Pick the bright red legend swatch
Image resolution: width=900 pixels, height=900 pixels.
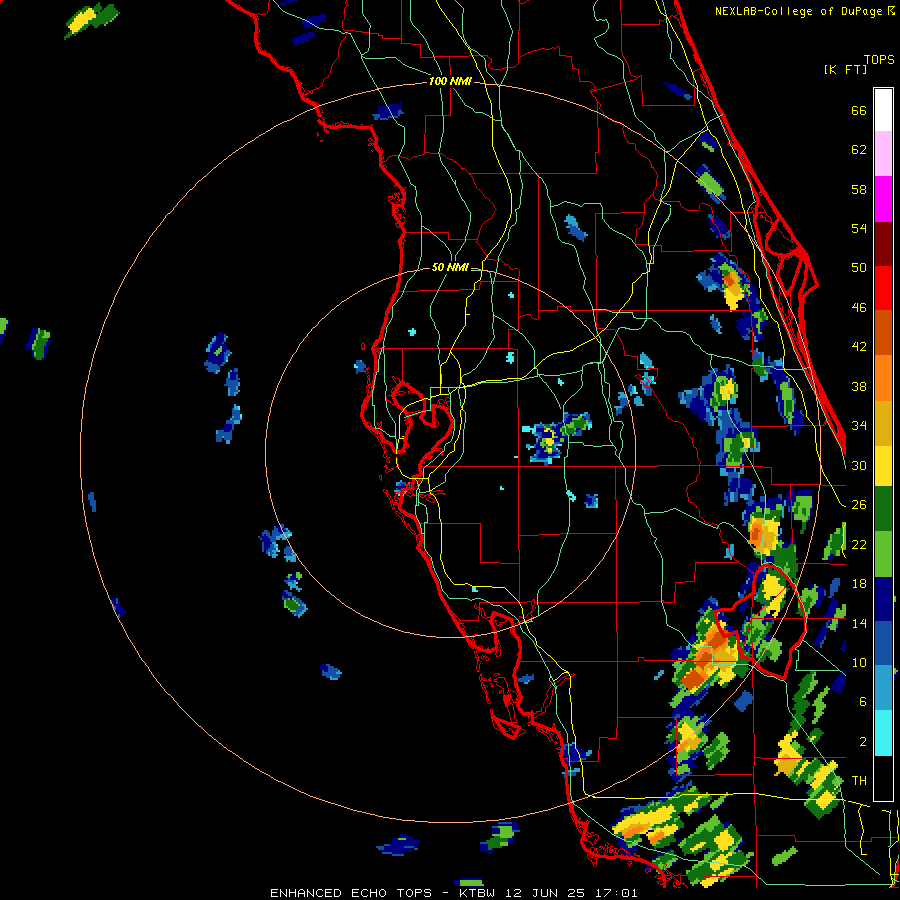pos(883,288)
